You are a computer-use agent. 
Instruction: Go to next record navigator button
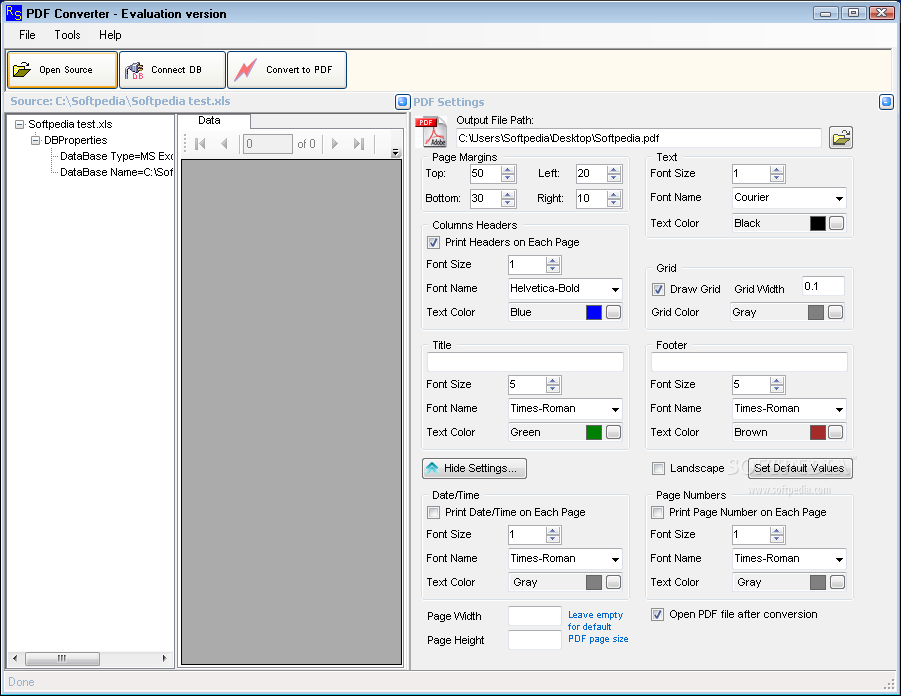pos(335,144)
